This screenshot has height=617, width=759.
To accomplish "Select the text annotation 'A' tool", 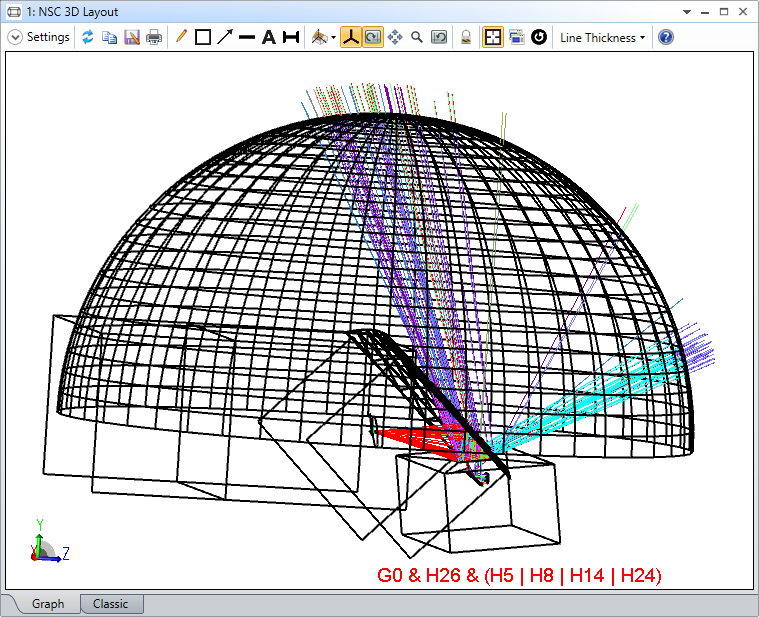I will point(269,37).
